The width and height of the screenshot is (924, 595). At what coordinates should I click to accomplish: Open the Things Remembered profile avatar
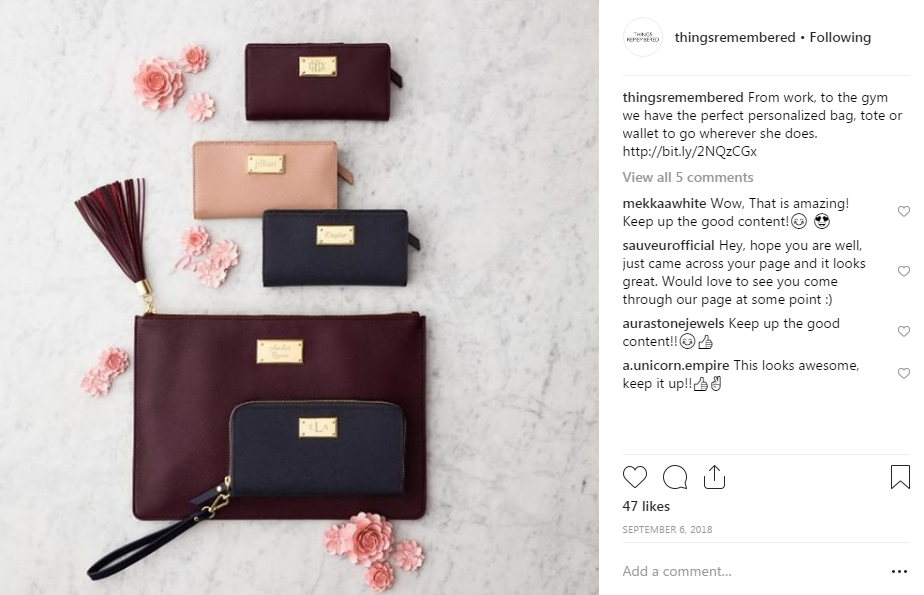pyautogui.click(x=642, y=38)
